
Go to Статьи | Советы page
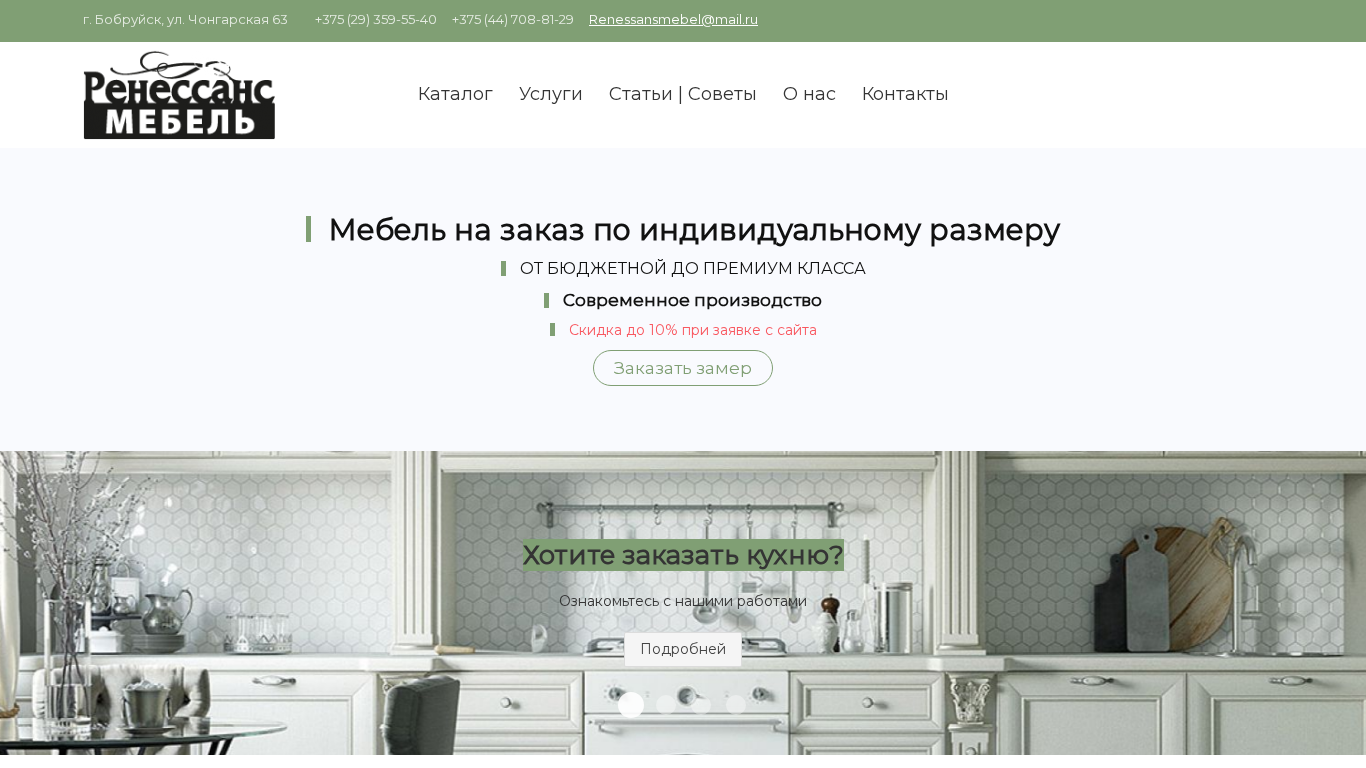click(x=683, y=94)
